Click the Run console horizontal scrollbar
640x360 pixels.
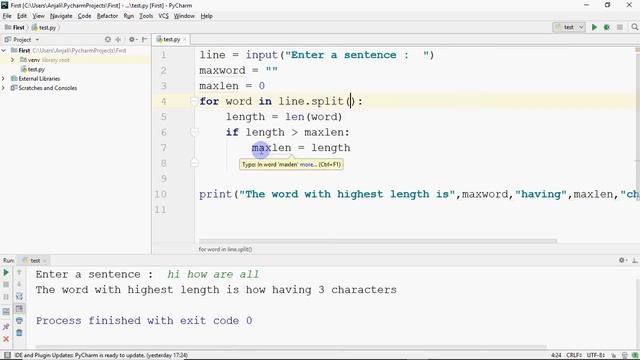pyautogui.click(x=291, y=347)
